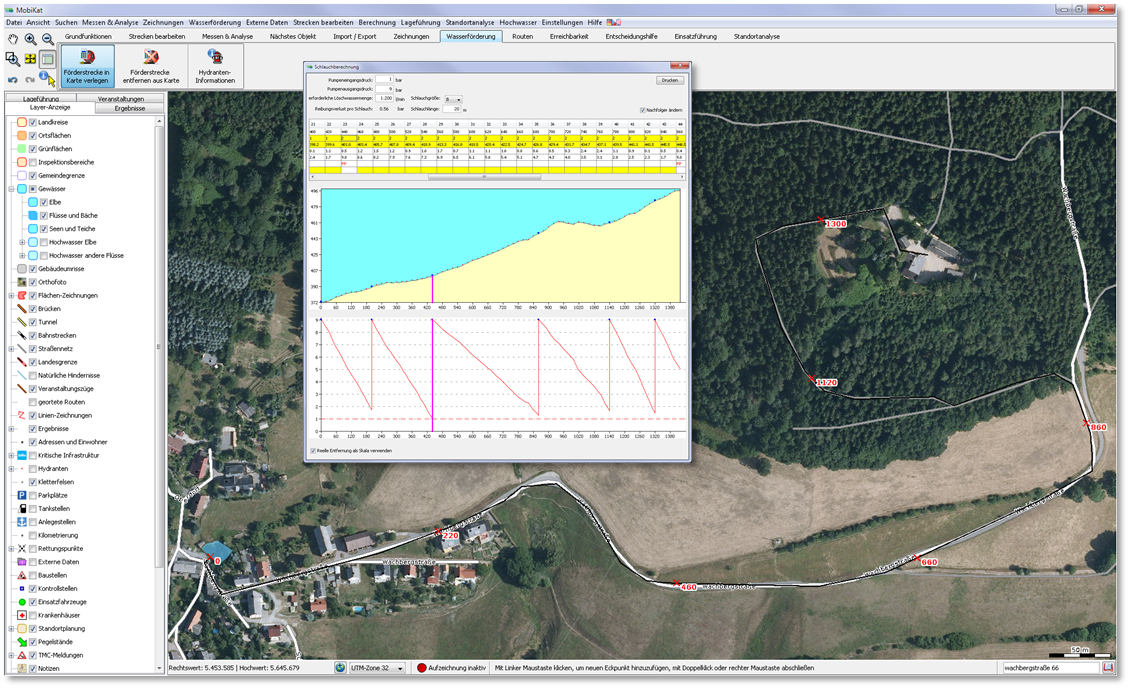Activate the info pointer tool
The image size is (1130, 689).
click(x=47, y=78)
